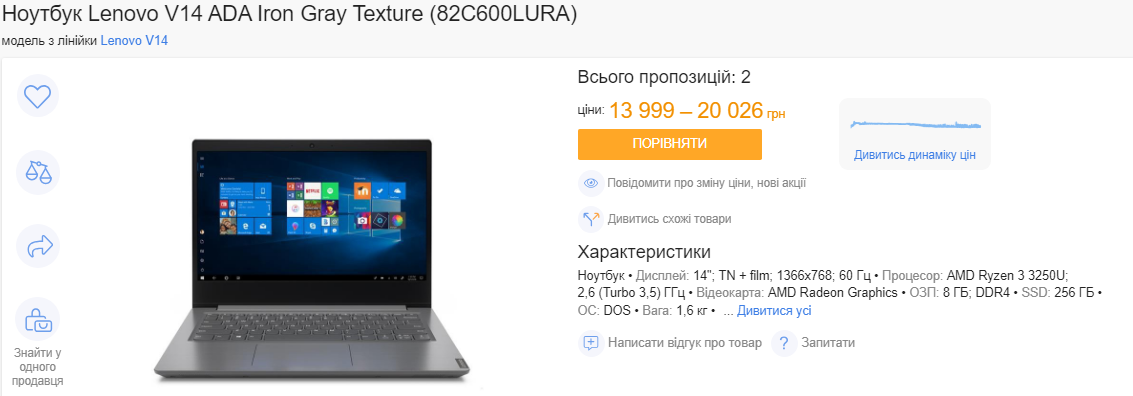The width and height of the screenshot is (1133, 396).
Task: Click Повідомити про зміну ціни text
Action: (707, 183)
